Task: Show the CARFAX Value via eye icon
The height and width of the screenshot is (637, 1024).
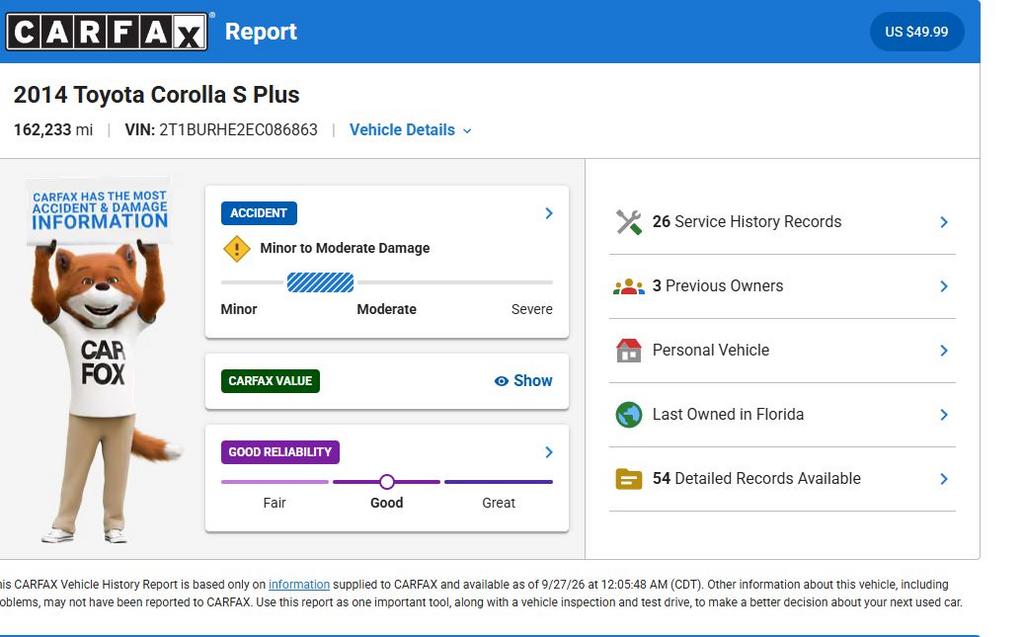Action: 501,381
